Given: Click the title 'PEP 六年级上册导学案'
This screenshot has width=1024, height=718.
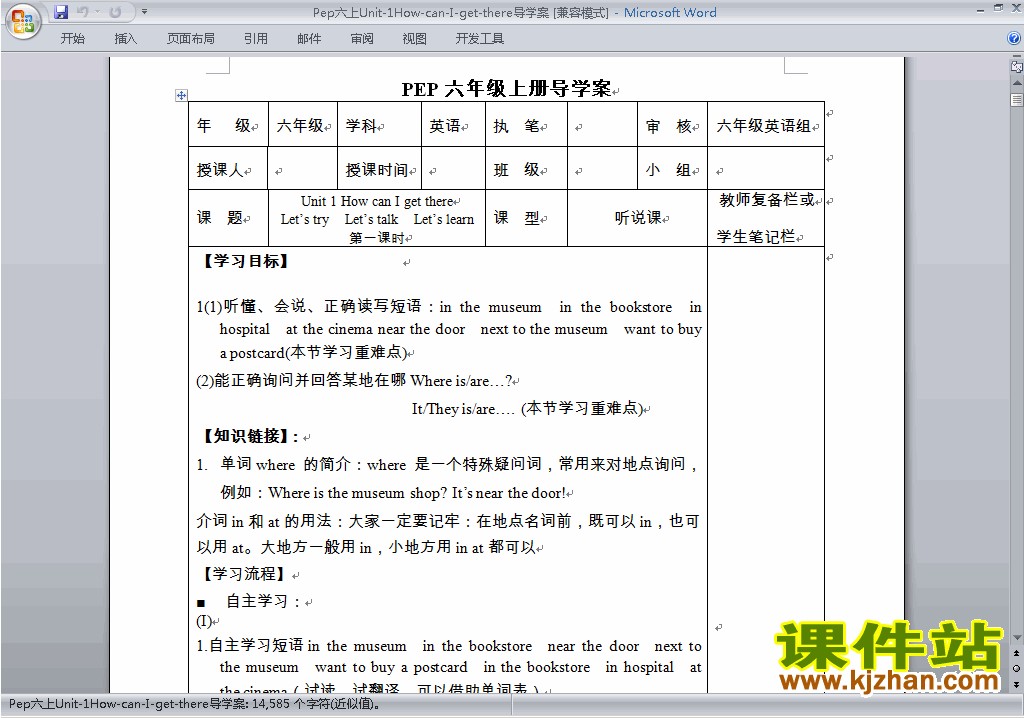Looking at the screenshot, I should pos(506,88).
